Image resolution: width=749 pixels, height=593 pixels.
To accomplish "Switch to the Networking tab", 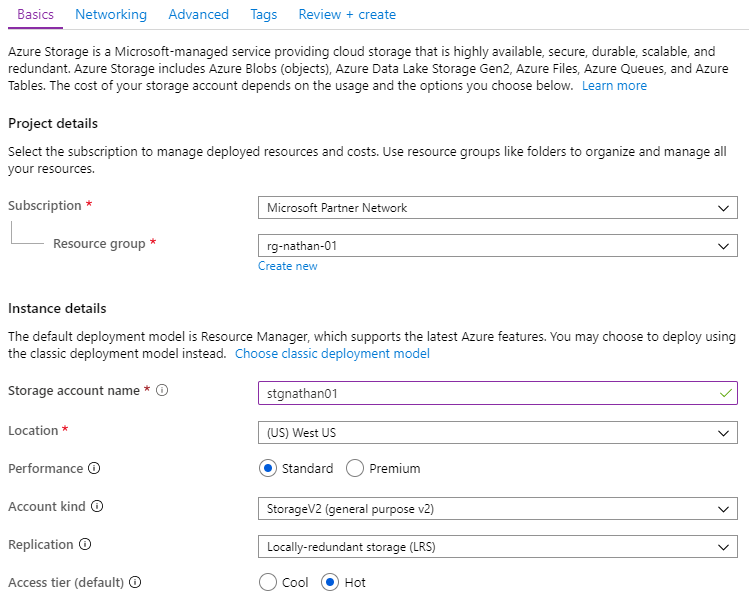I will coord(111,14).
